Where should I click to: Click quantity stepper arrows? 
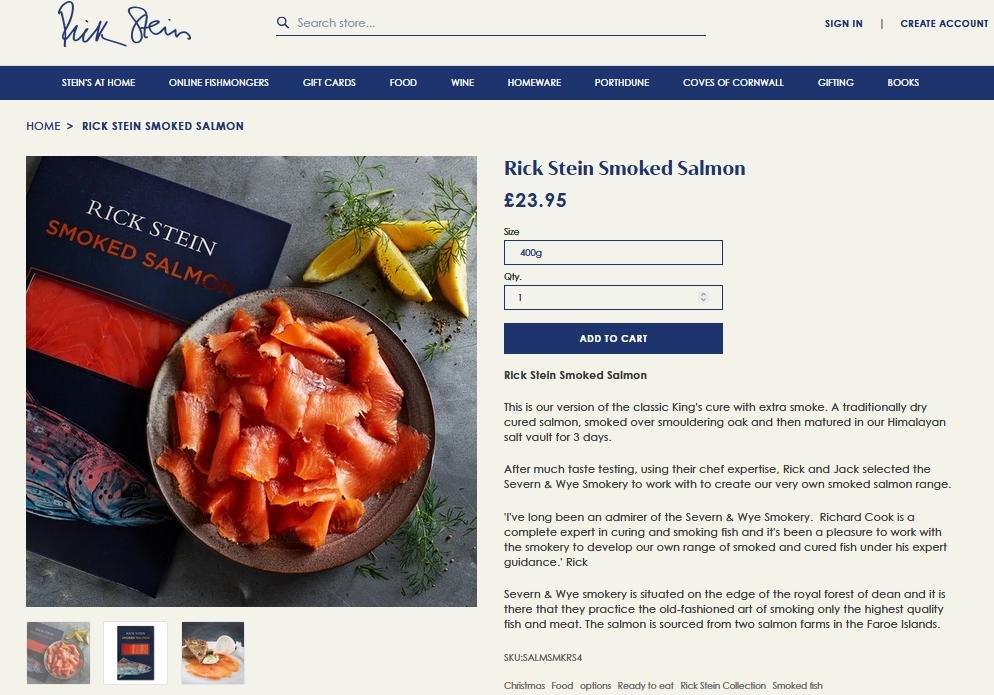(703, 297)
